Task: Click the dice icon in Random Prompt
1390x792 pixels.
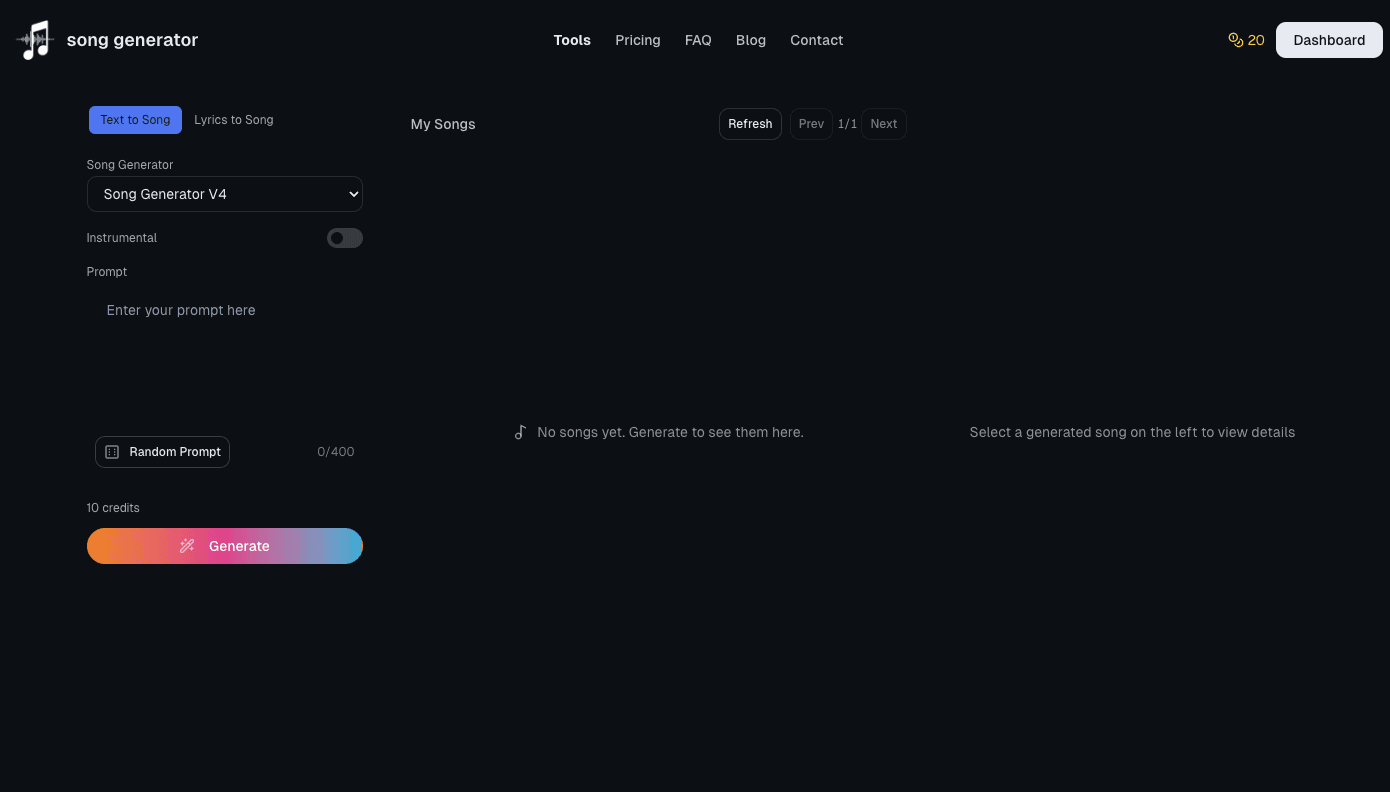Action: (112, 452)
